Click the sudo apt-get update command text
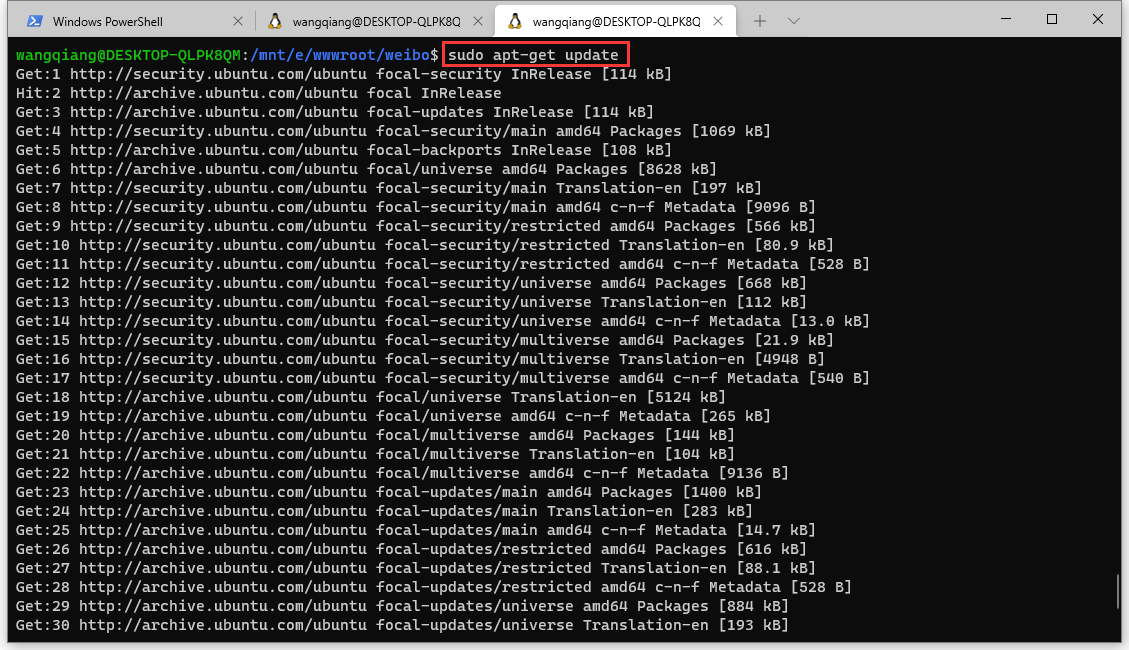 pyautogui.click(x=534, y=55)
